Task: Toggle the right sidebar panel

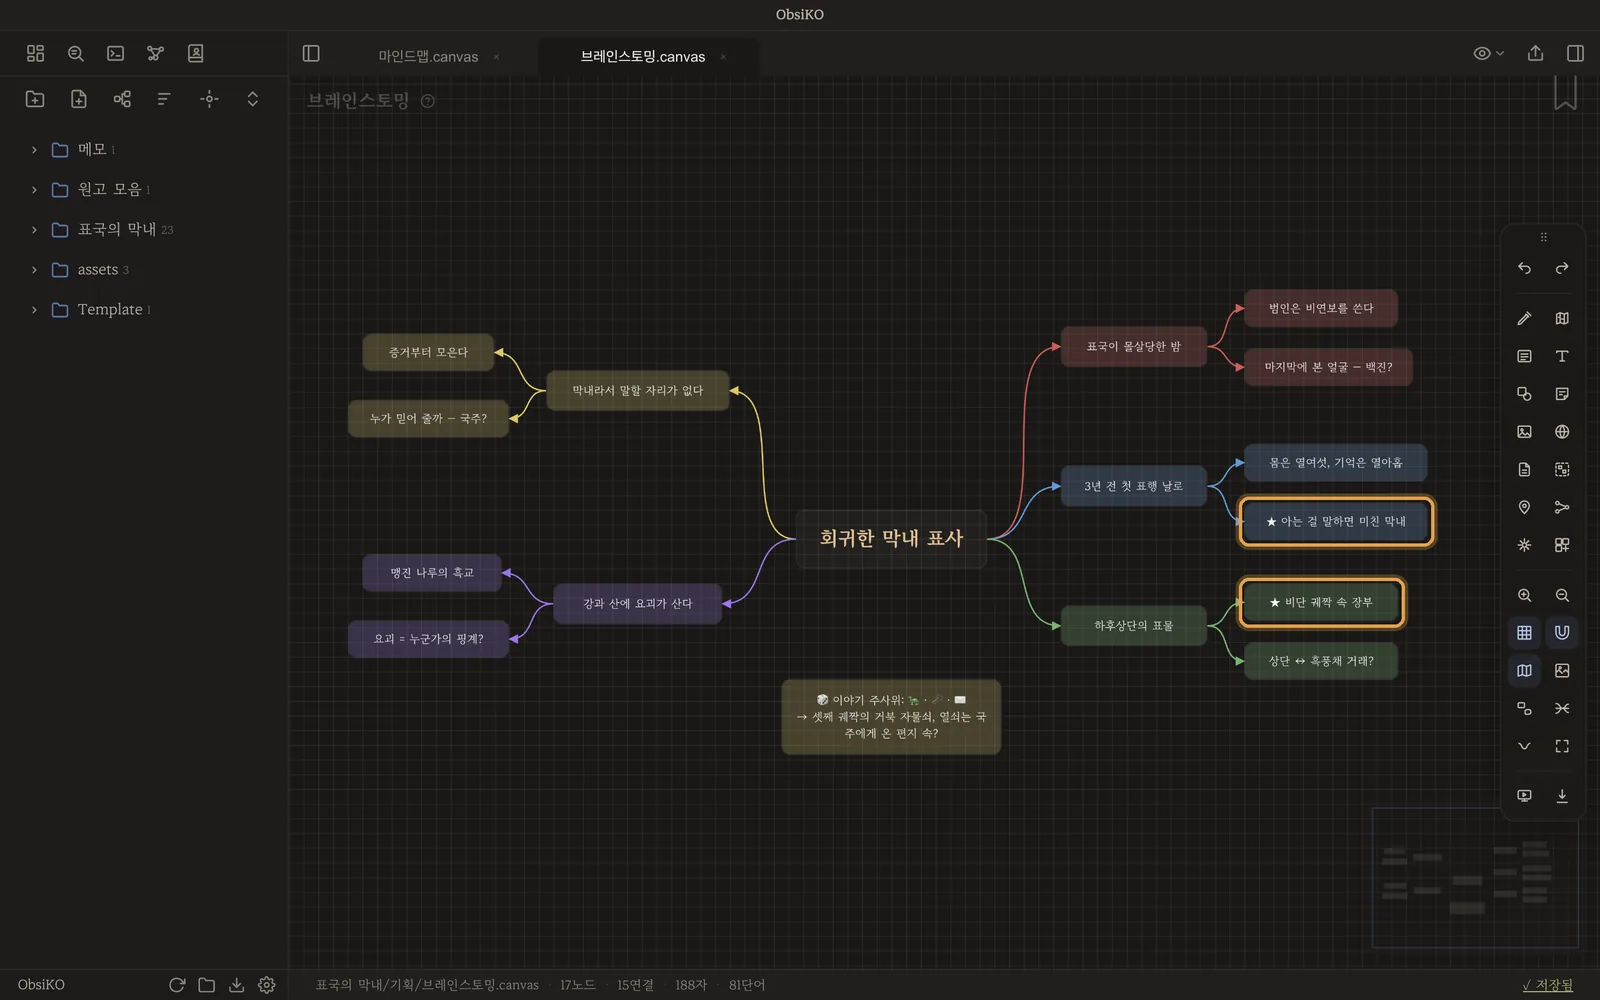Action: pyautogui.click(x=1575, y=54)
